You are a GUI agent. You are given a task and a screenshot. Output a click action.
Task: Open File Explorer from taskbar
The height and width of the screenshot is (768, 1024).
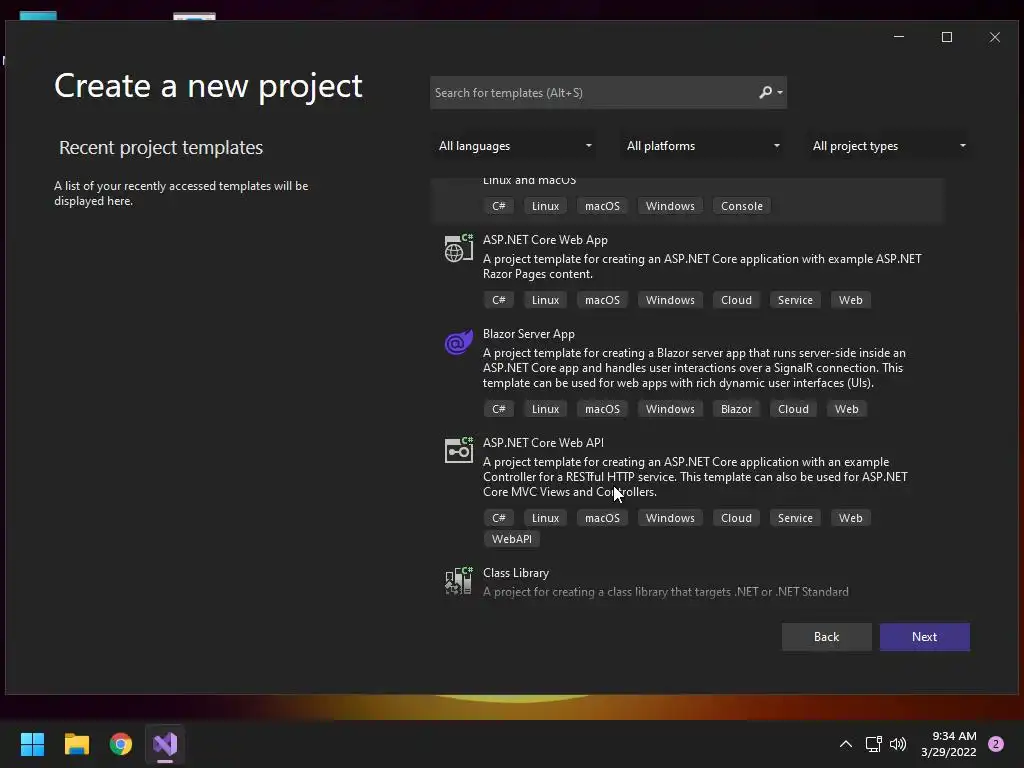[x=76, y=744]
